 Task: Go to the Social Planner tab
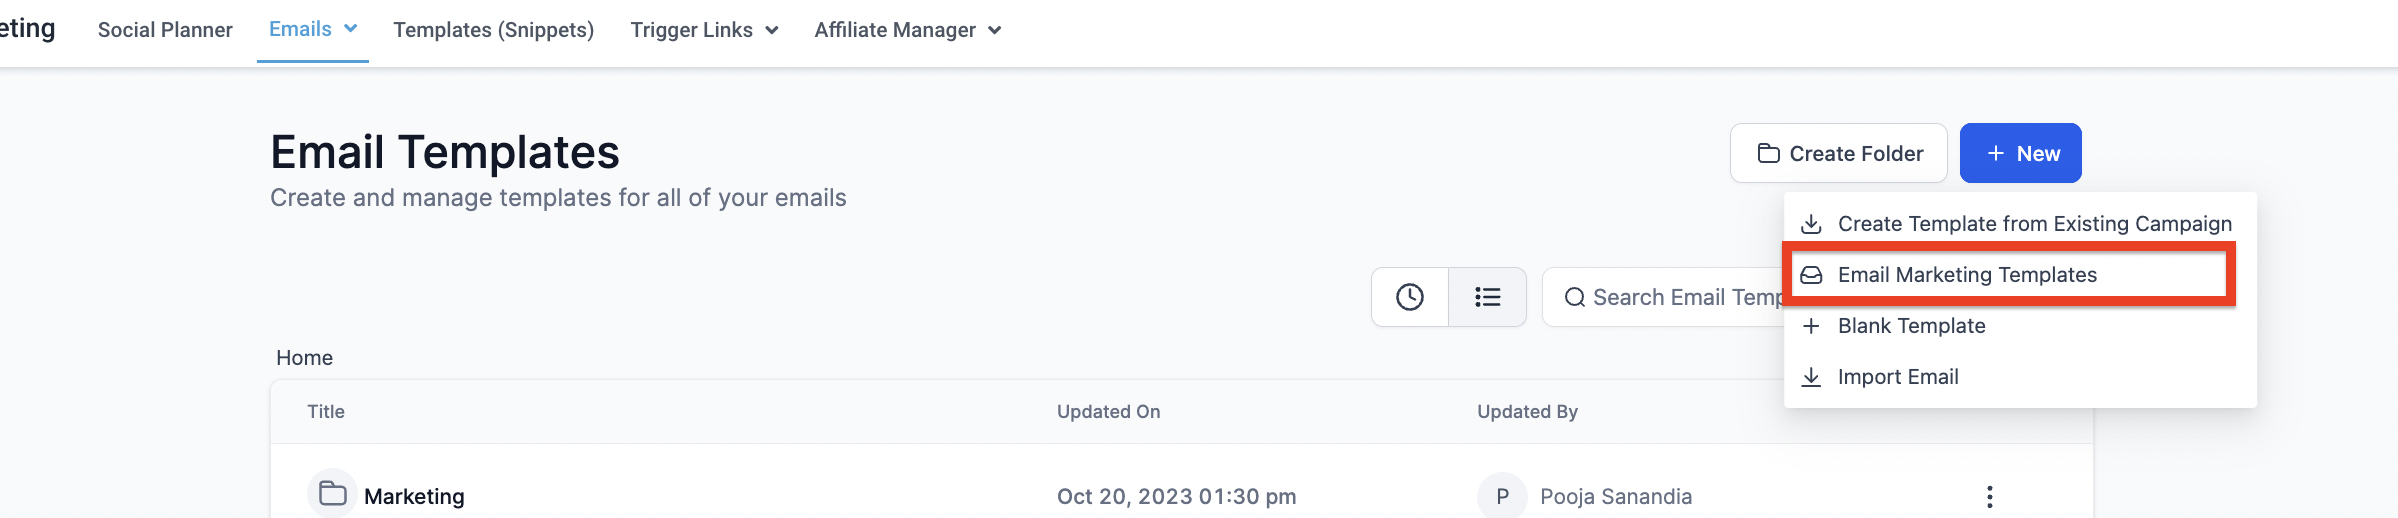point(165,30)
